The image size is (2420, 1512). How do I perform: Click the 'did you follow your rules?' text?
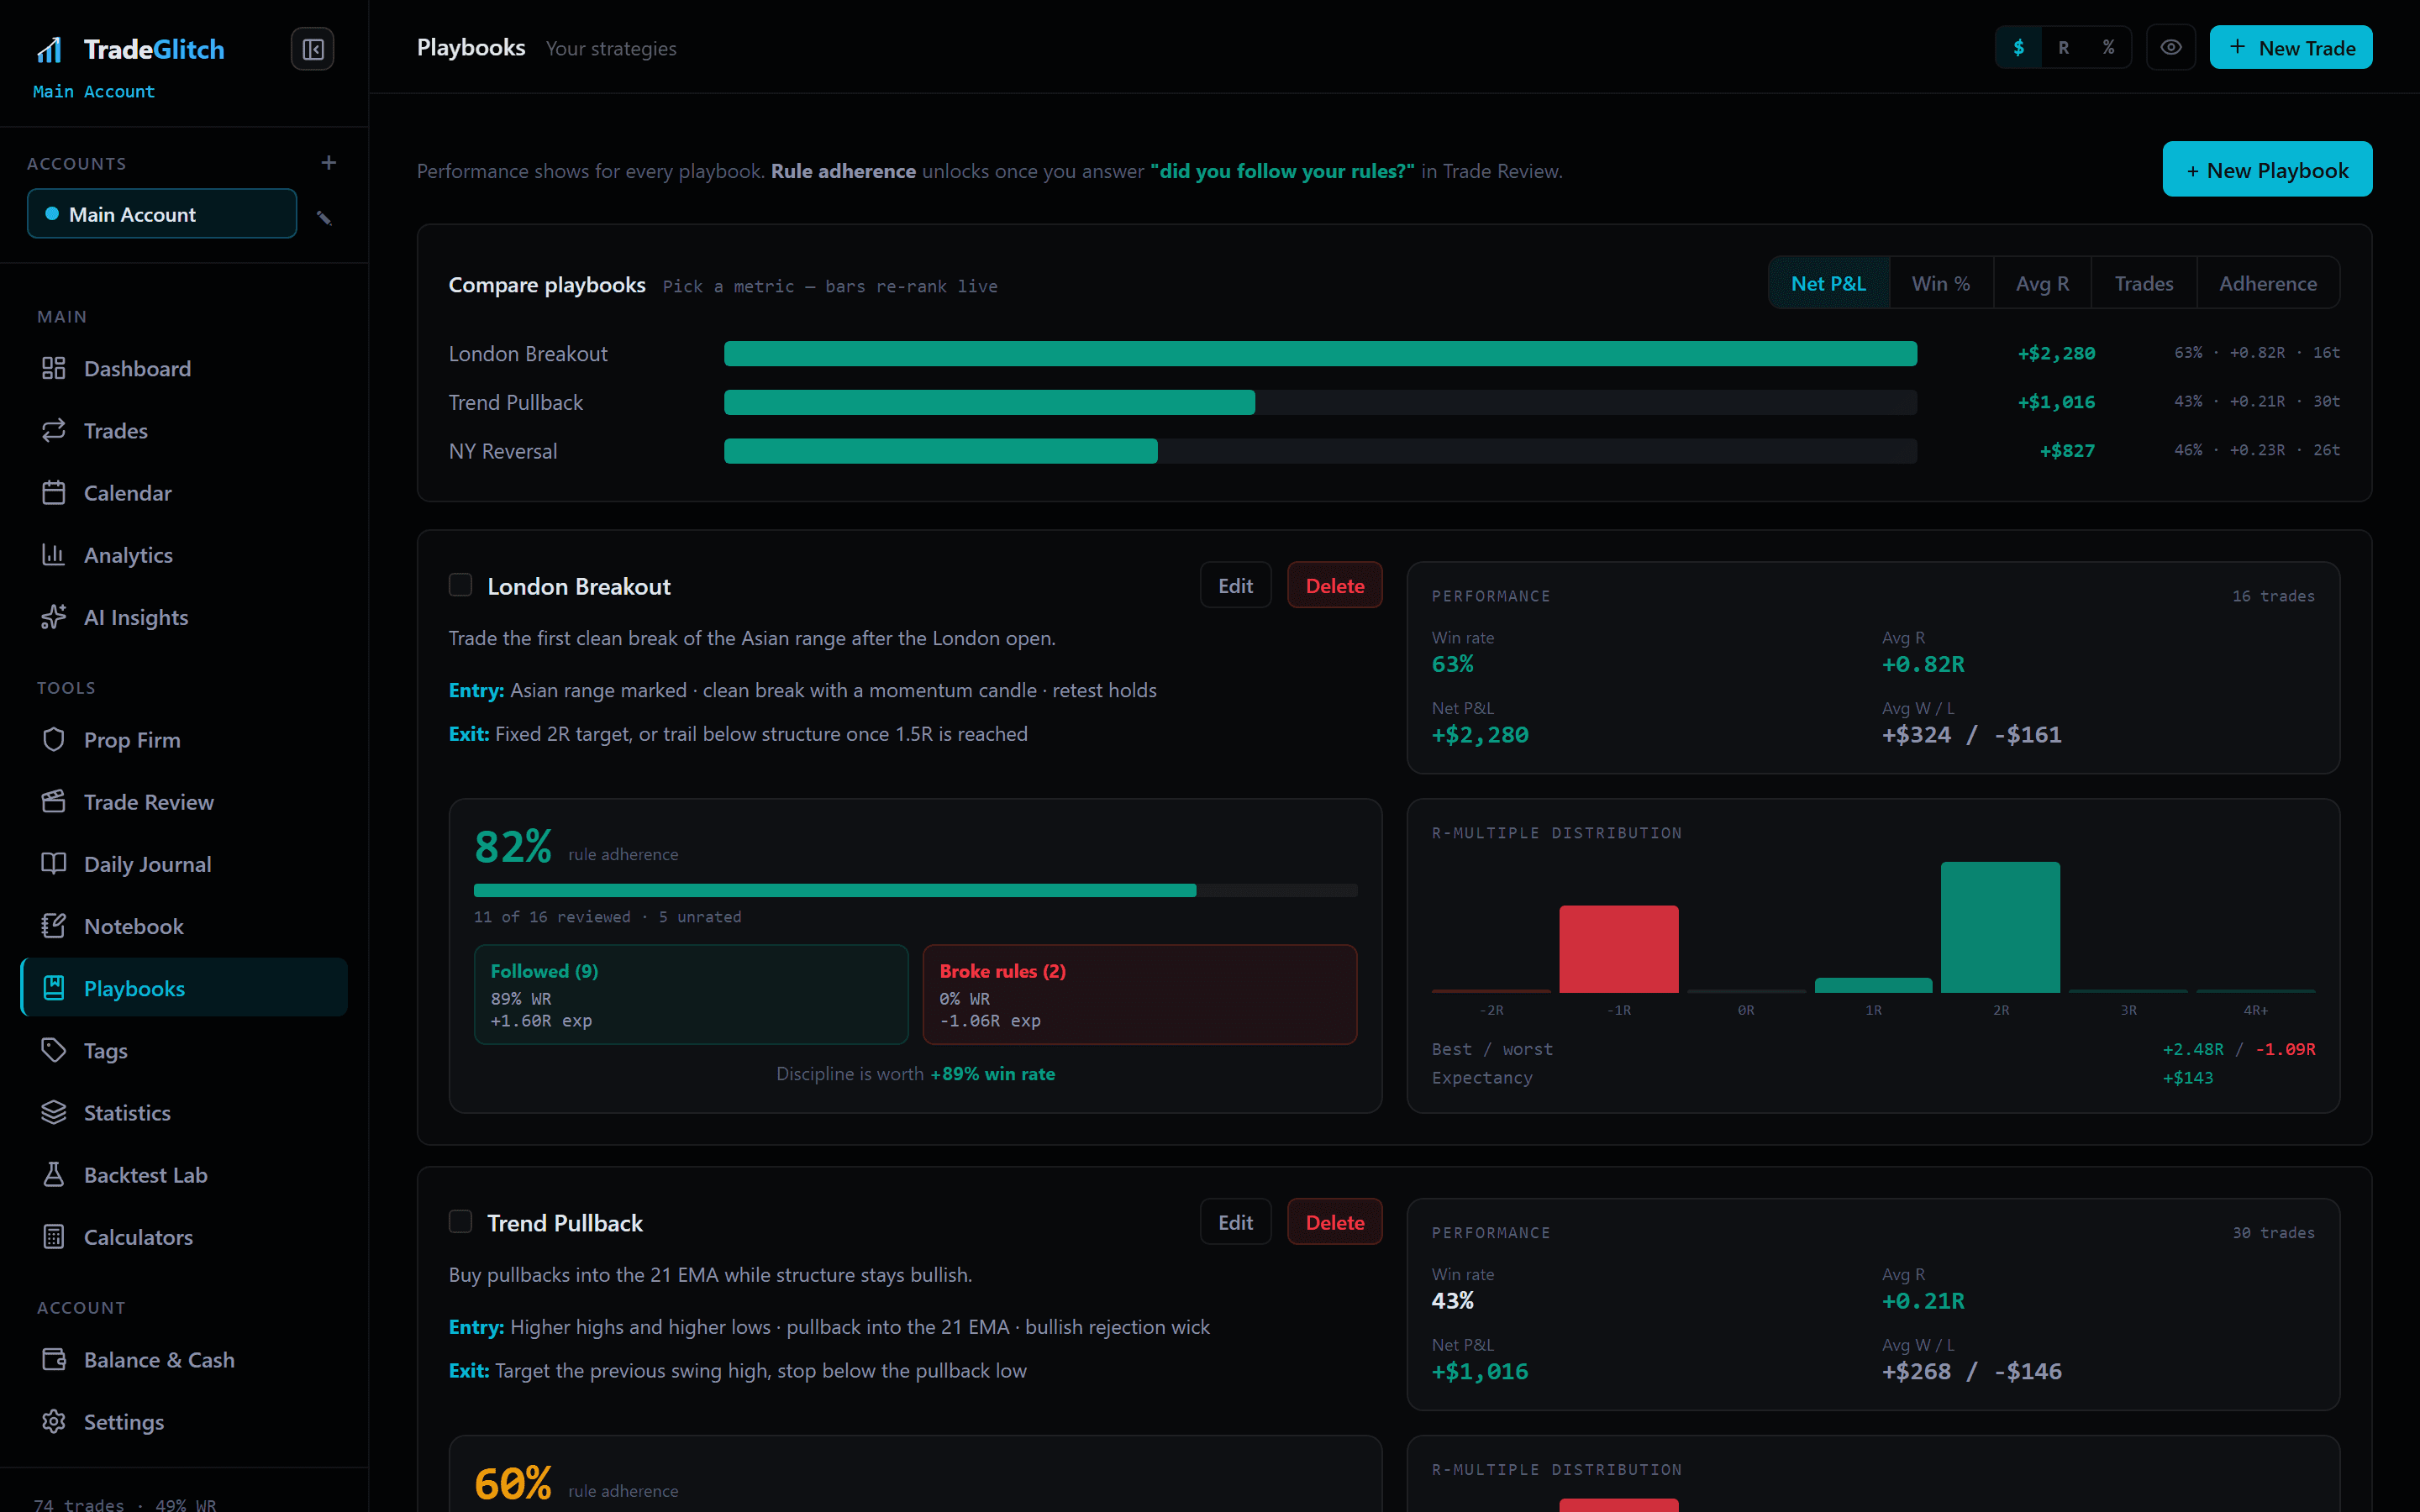[x=1282, y=171]
